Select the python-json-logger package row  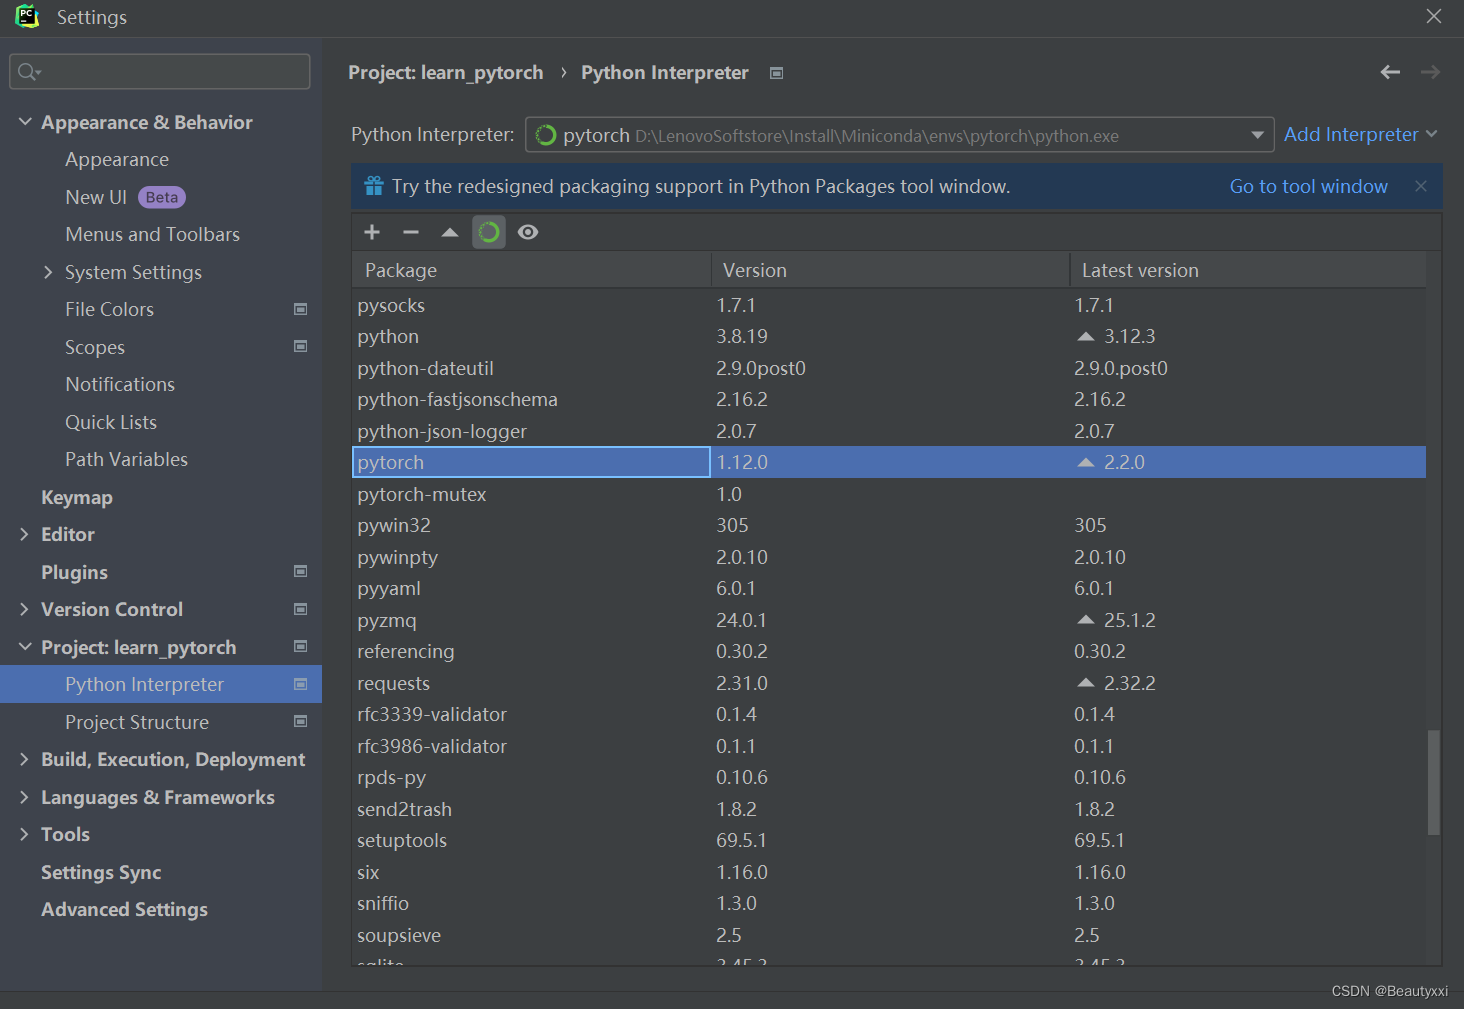889,431
